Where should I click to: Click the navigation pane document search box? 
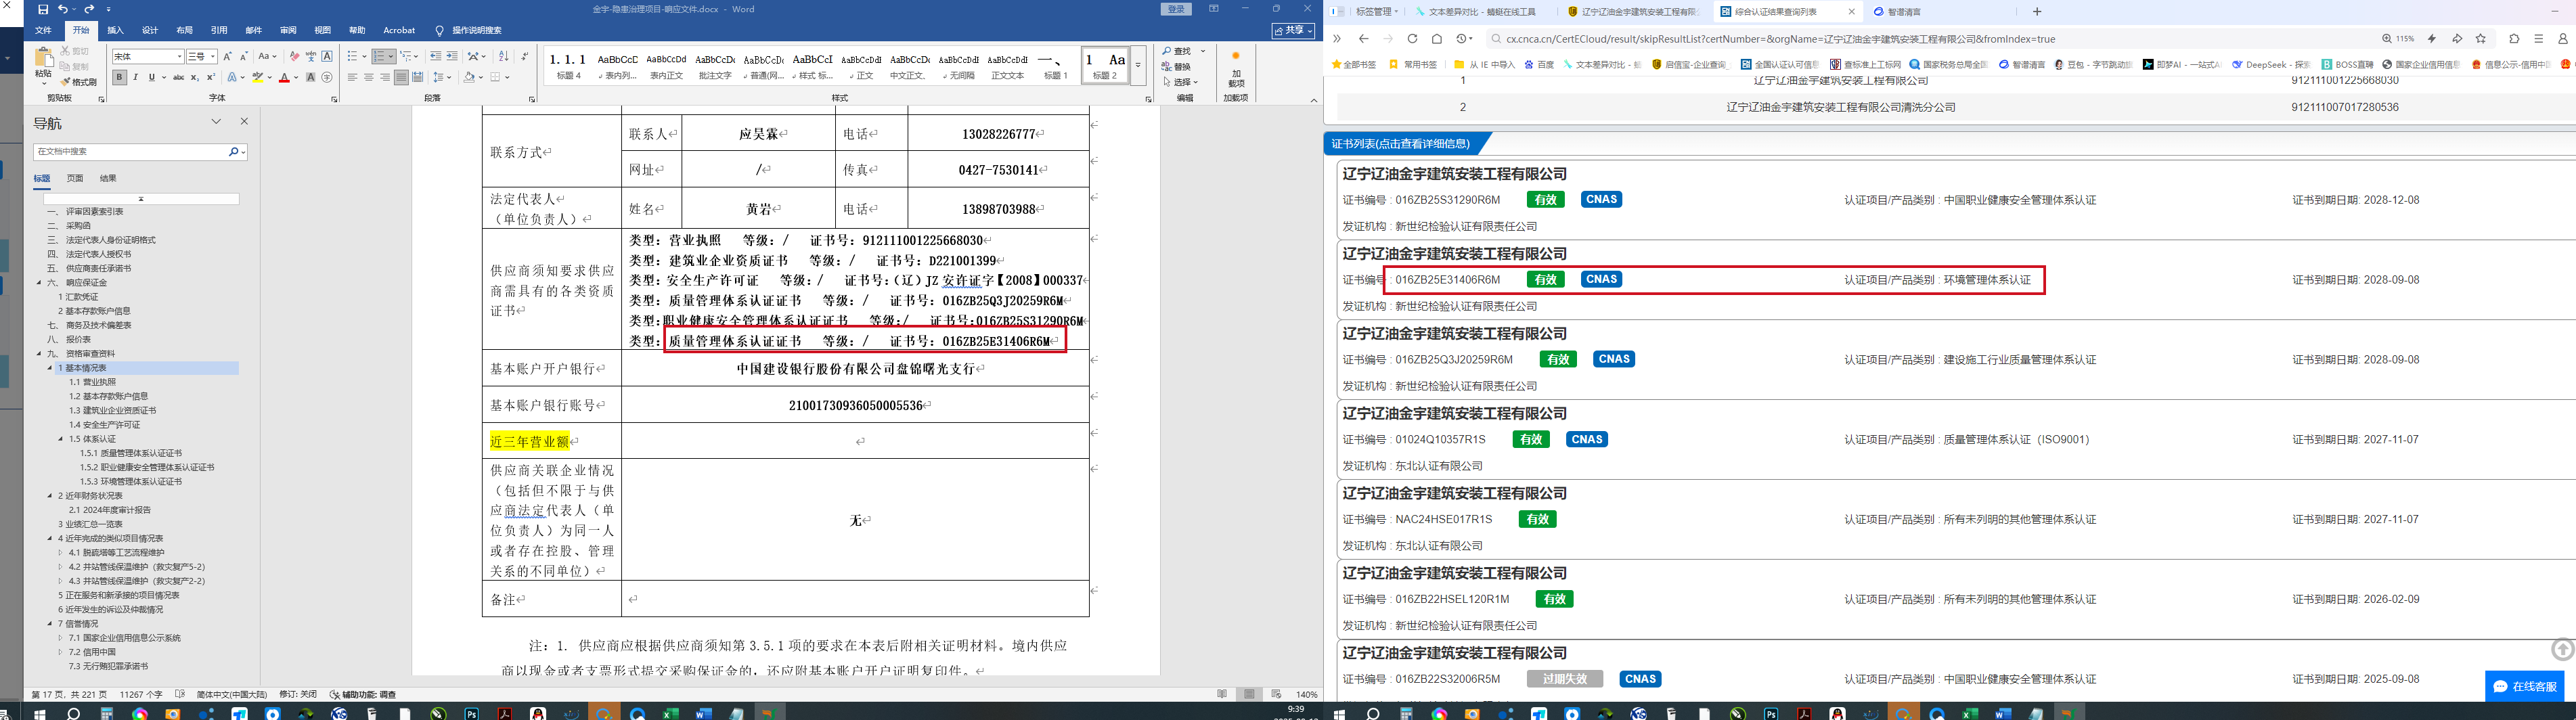pos(131,152)
